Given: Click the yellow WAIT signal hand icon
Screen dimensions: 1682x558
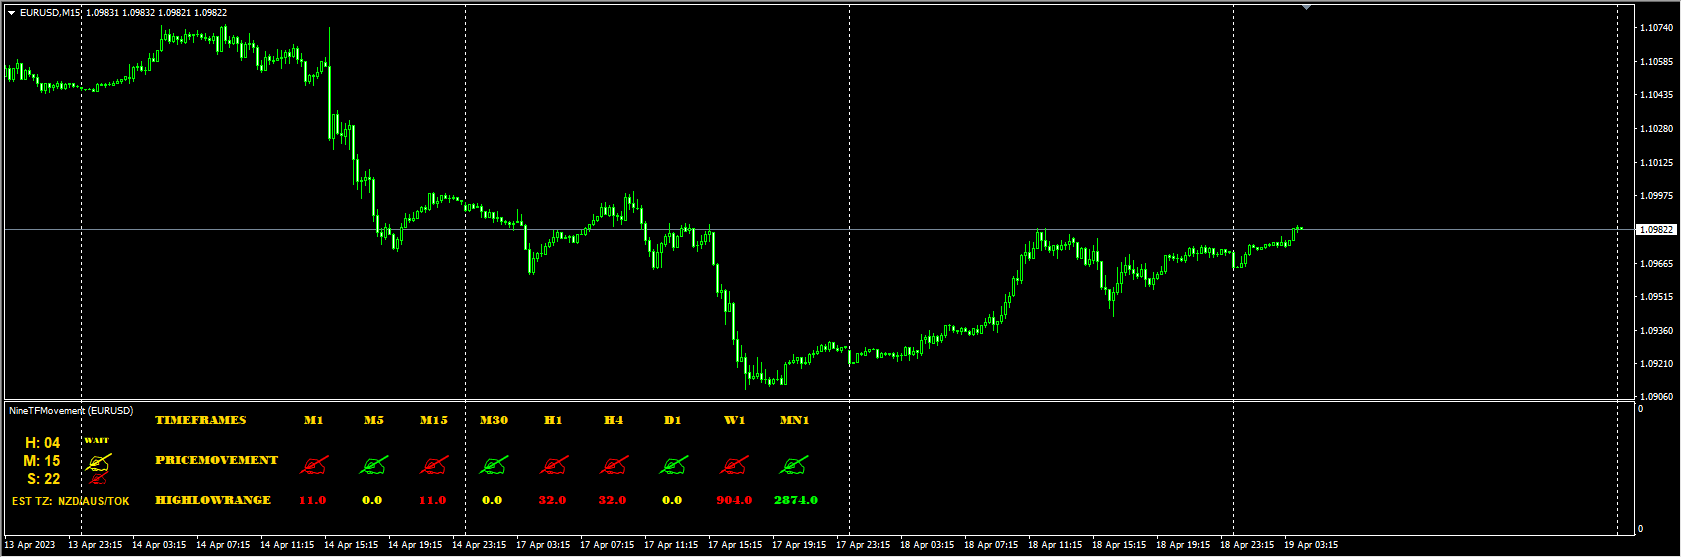Looking at the screenshot, I should pyautogui.click(x=98, y=462).
